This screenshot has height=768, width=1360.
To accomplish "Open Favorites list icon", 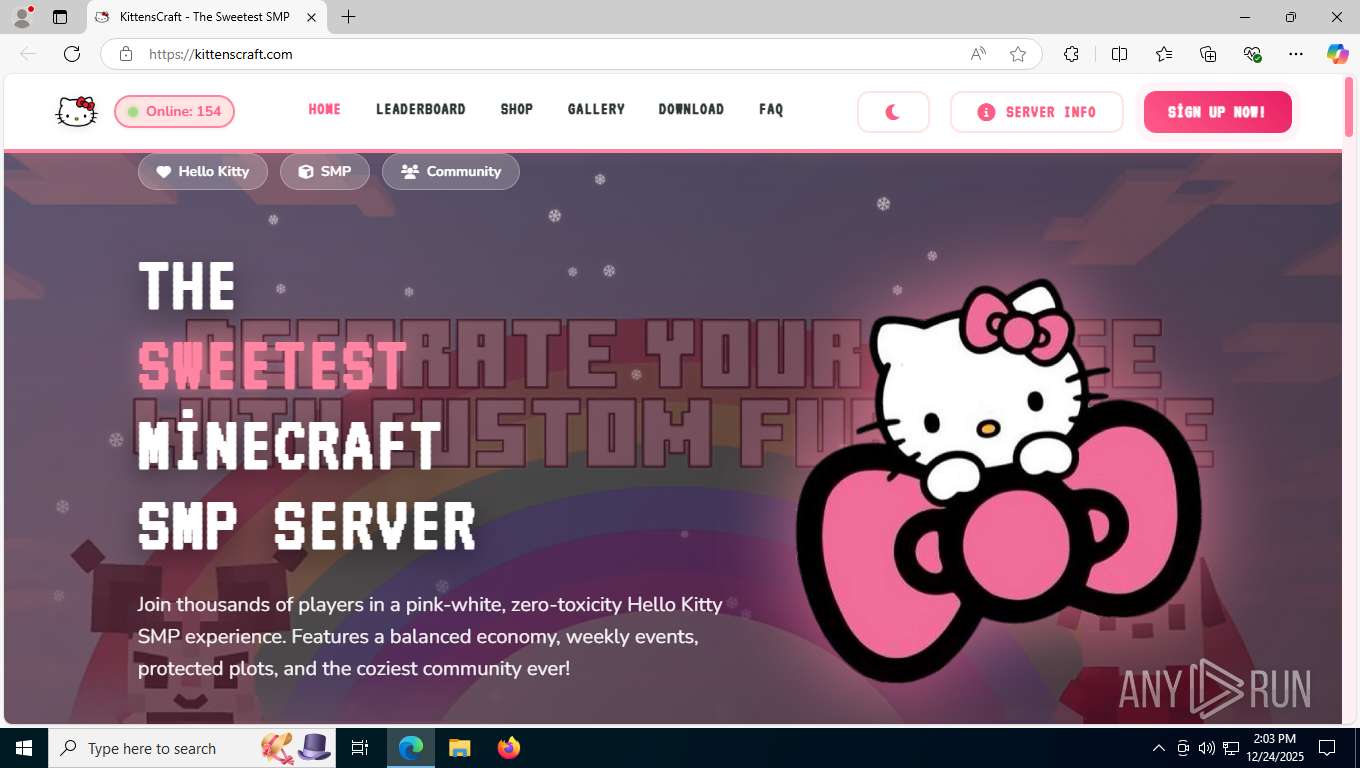I will click(x=1164, y=54).
